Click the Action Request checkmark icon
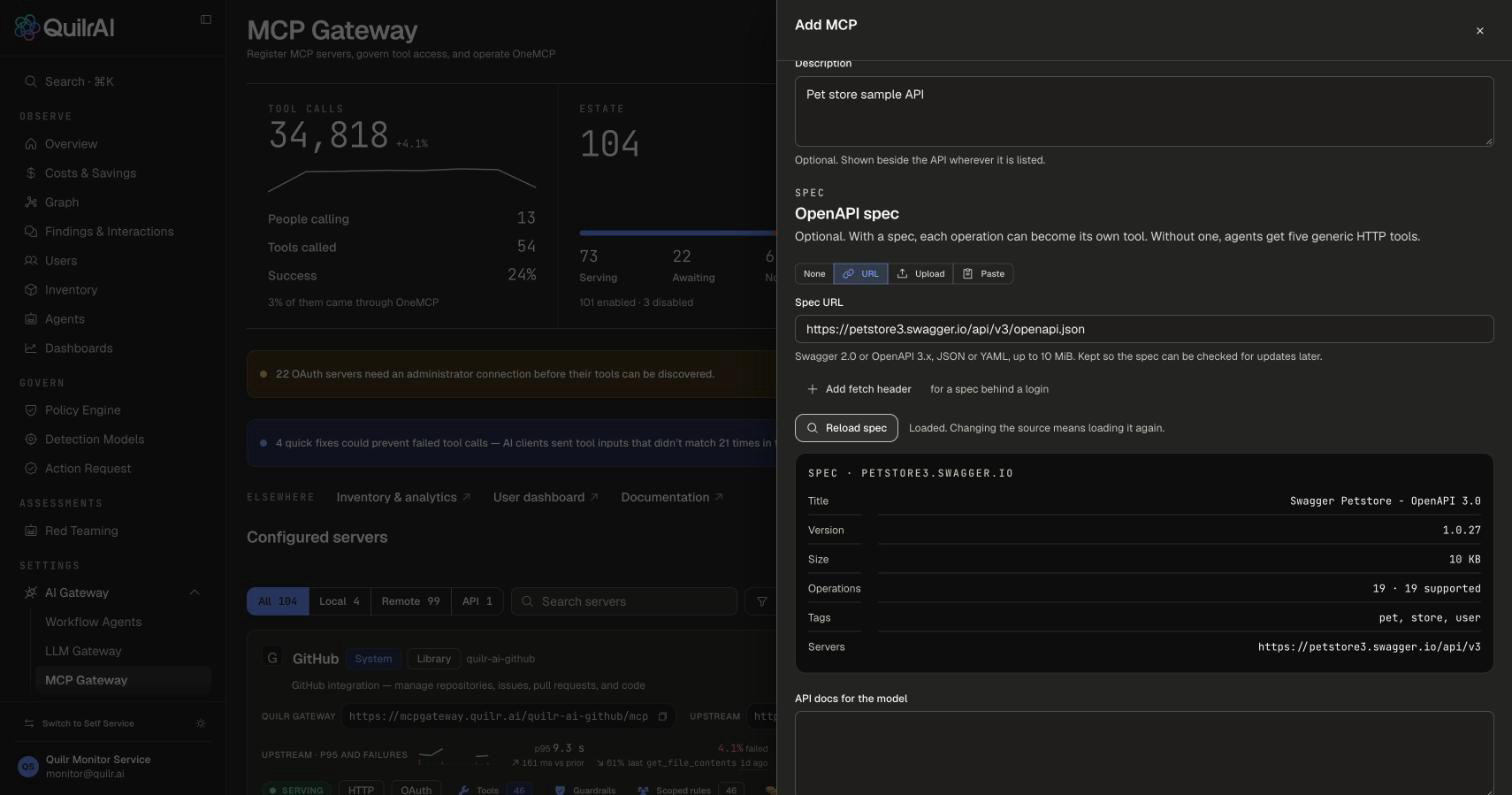This screenshot has width=1512, height=795. 31,468
